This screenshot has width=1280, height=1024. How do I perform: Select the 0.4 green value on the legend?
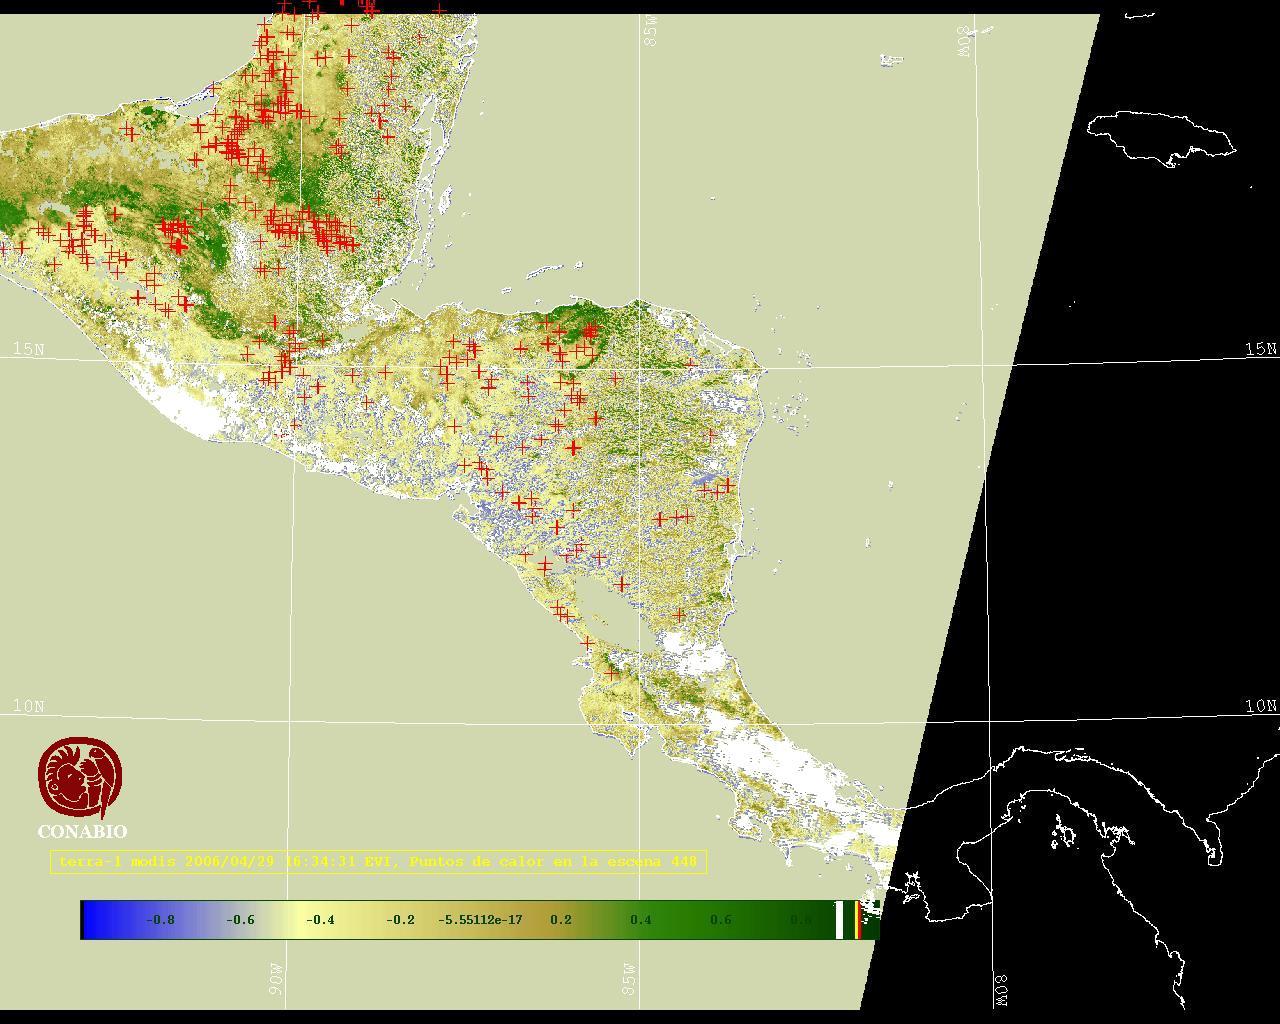click(640, 920)
